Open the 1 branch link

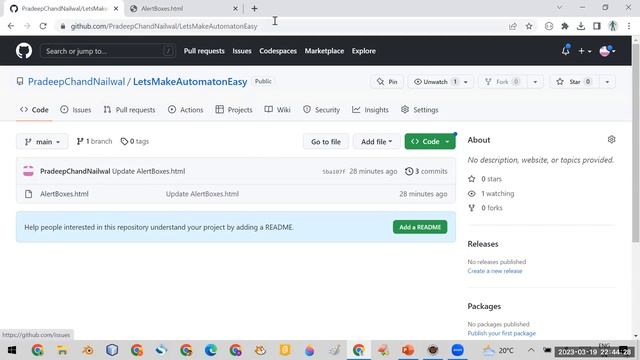pyautogui.click(x=94, y=142)
